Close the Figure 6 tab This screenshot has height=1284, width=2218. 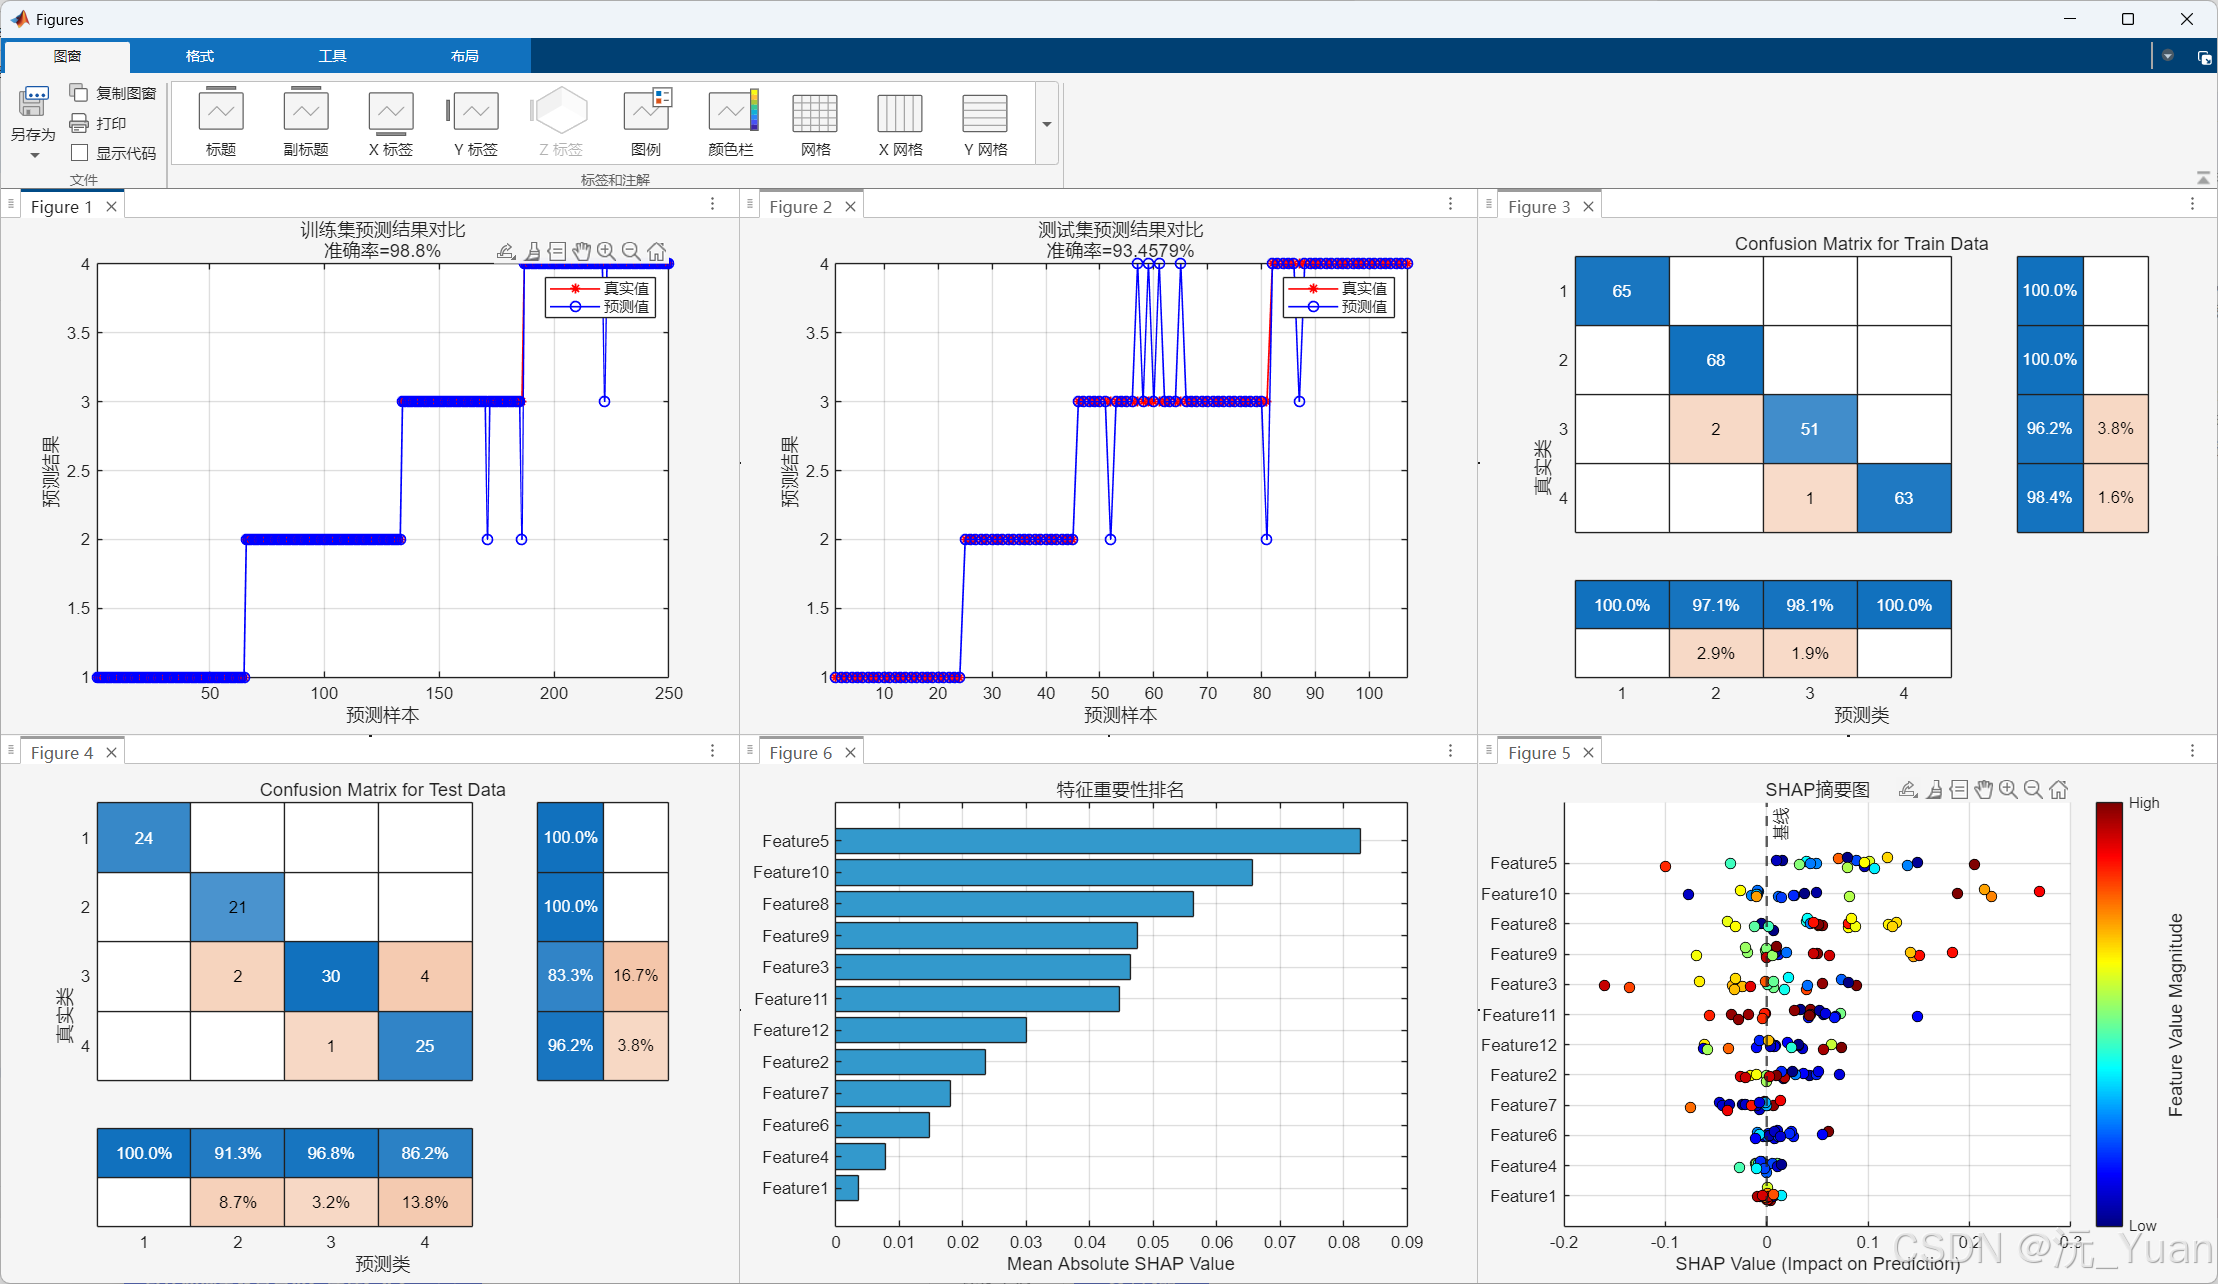point(850,753)
